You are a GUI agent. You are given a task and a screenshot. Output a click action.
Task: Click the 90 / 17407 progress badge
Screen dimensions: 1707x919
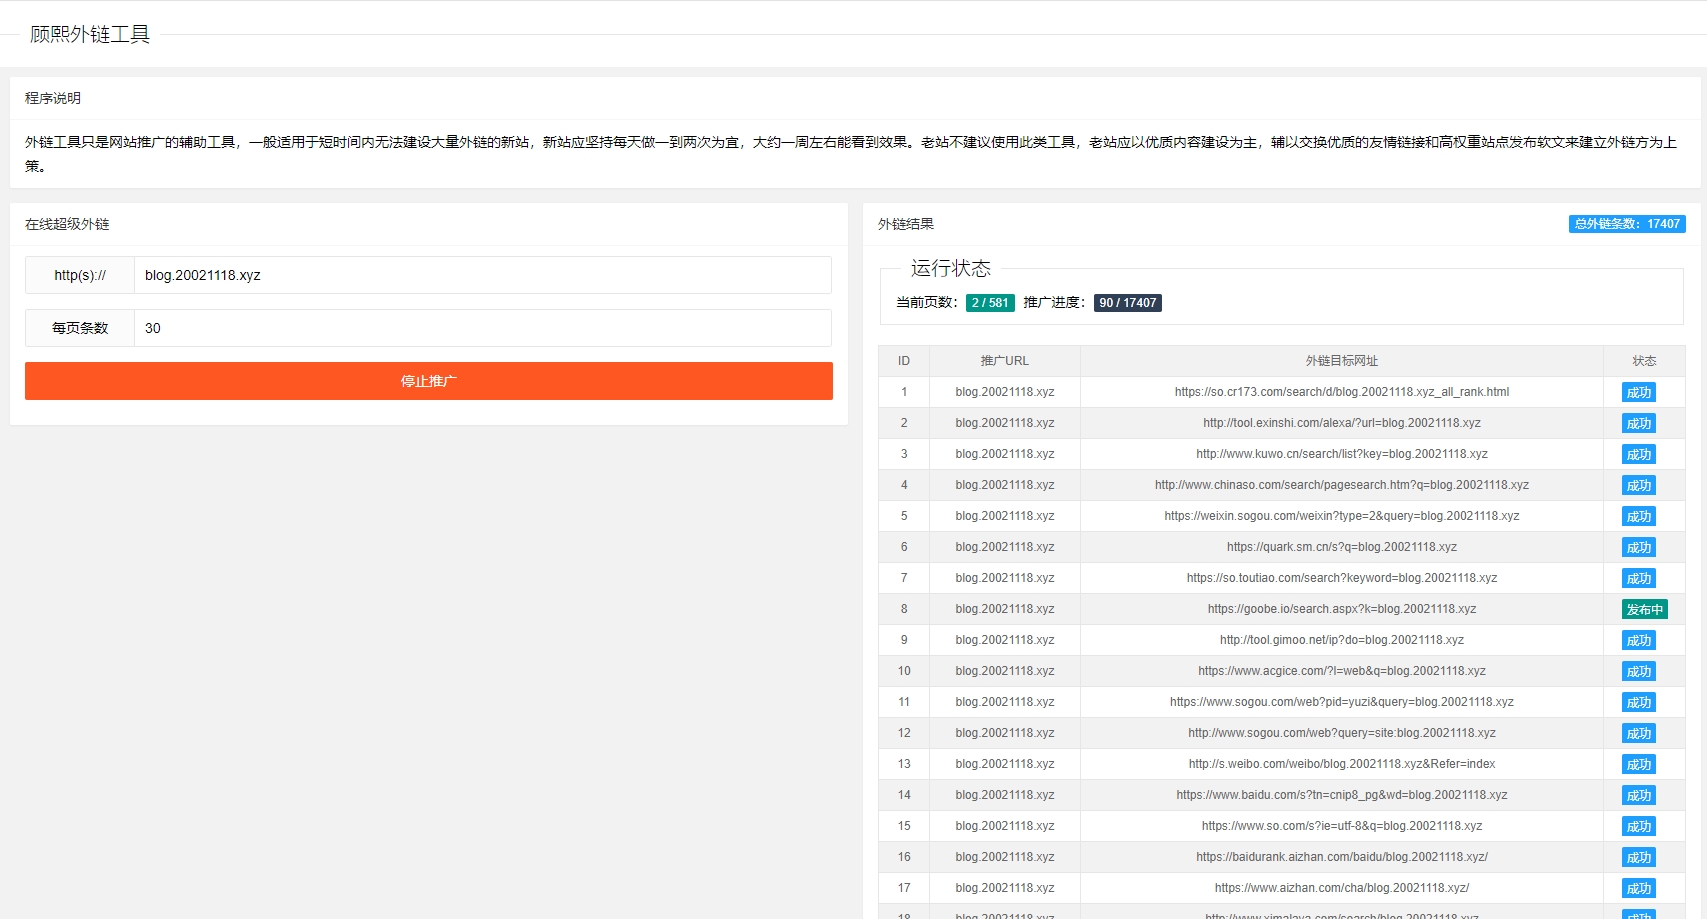pos(1127,303)
